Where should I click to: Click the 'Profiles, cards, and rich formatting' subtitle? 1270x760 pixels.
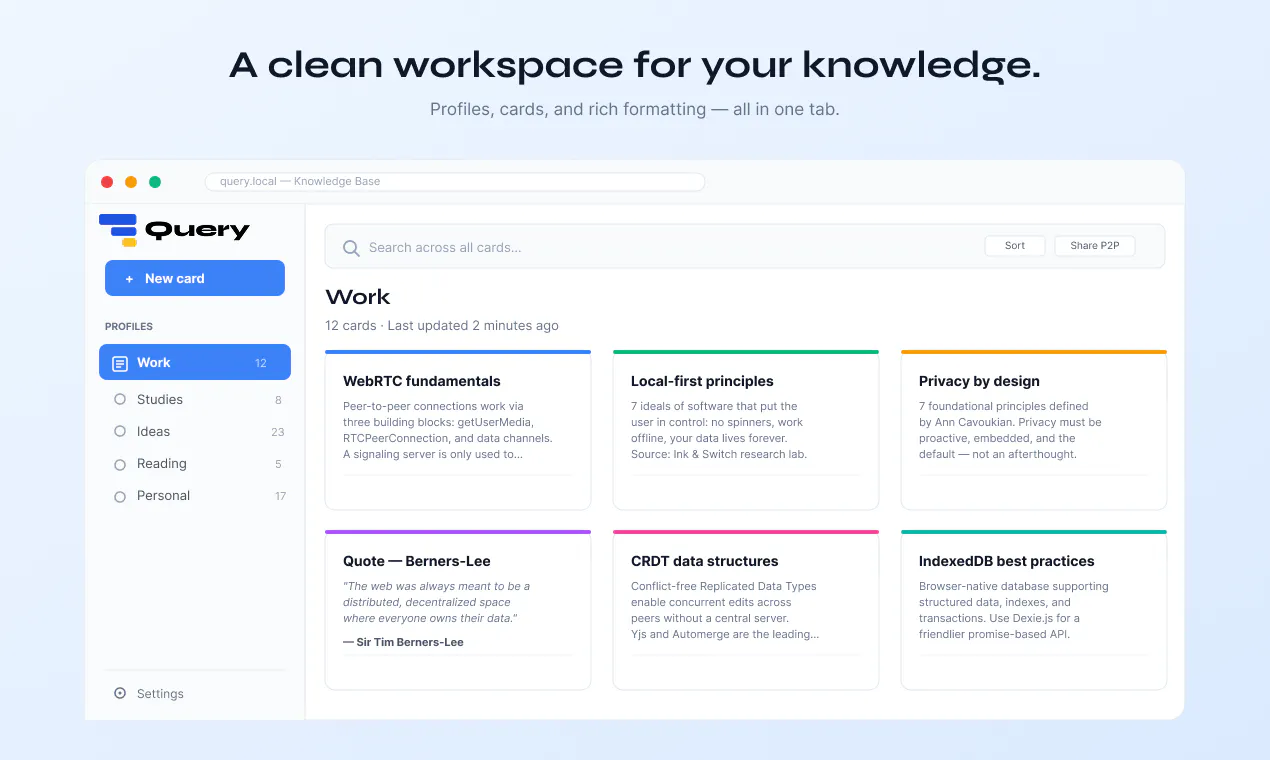568,109
